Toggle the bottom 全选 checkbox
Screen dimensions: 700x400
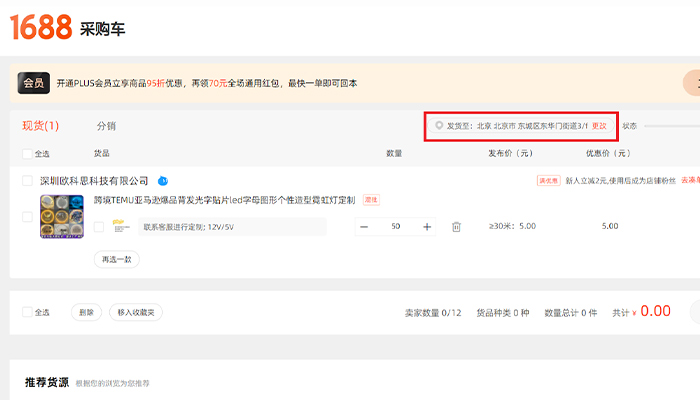(x=27, y=312)
